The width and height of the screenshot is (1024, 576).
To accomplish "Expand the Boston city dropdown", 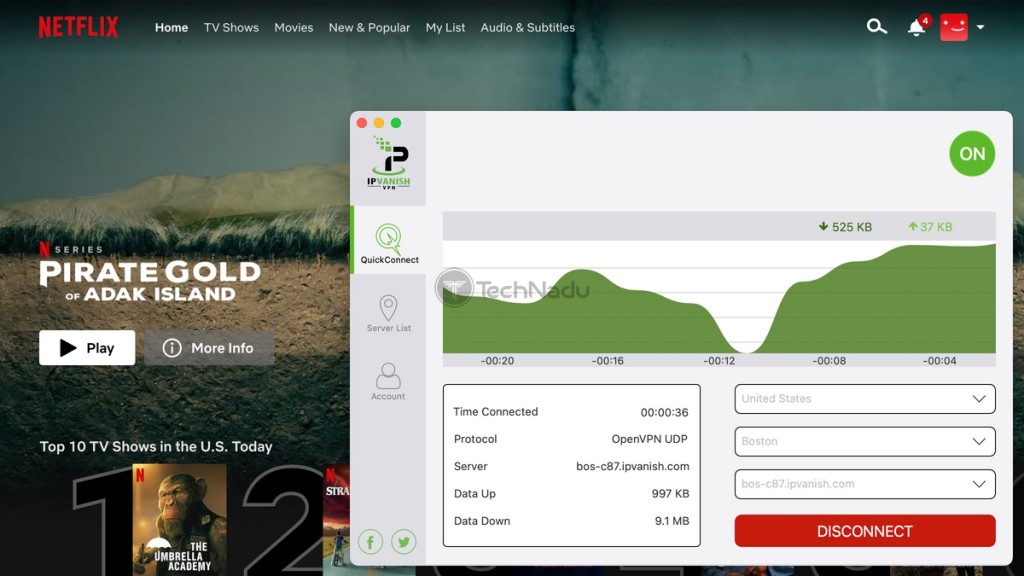I will click(865, 441).
